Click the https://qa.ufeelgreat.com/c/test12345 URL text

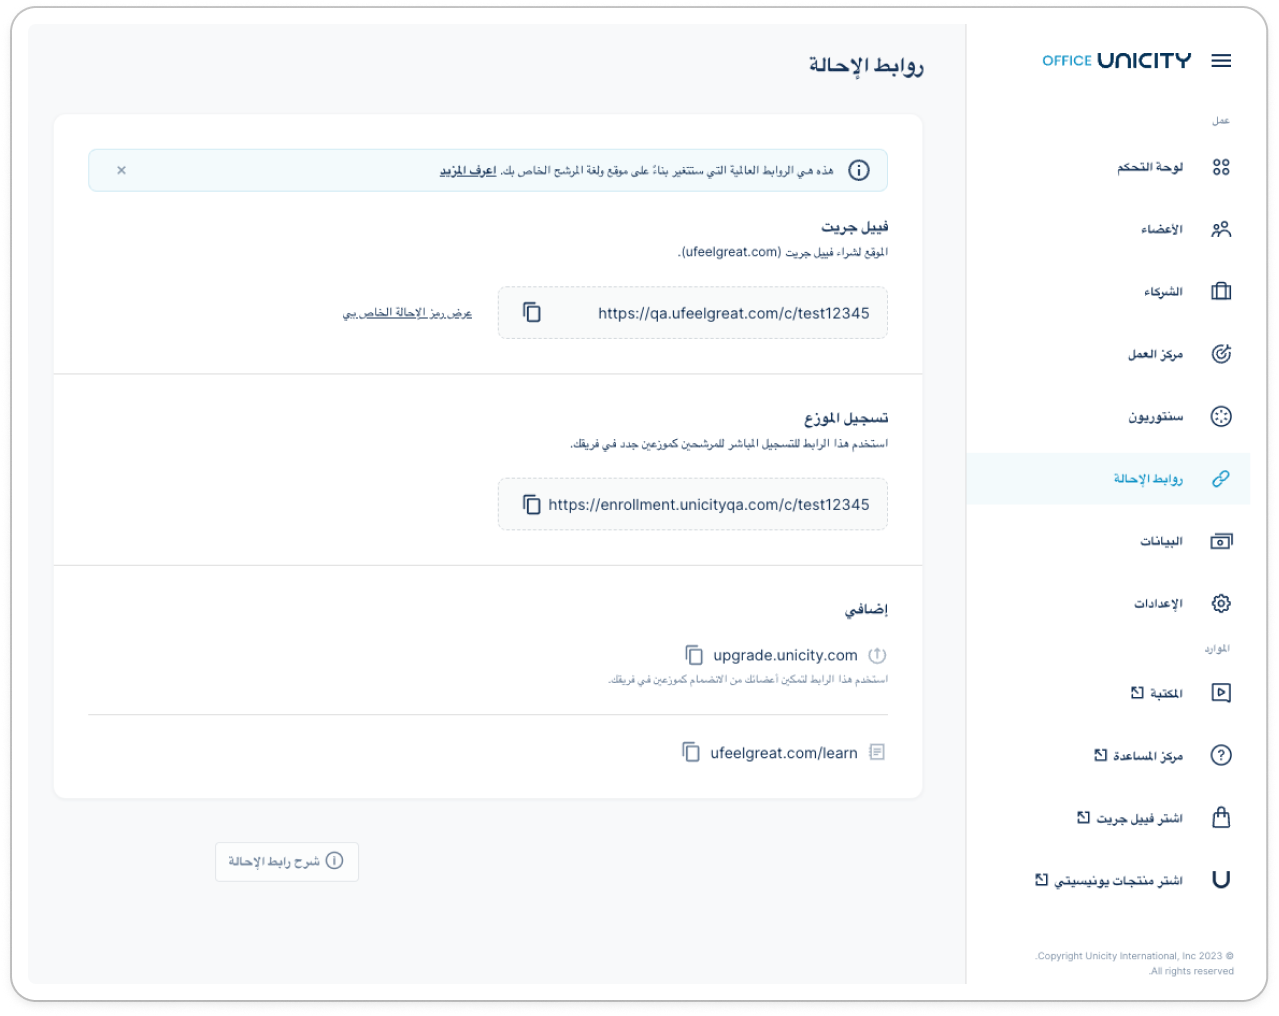click(734, 313)
